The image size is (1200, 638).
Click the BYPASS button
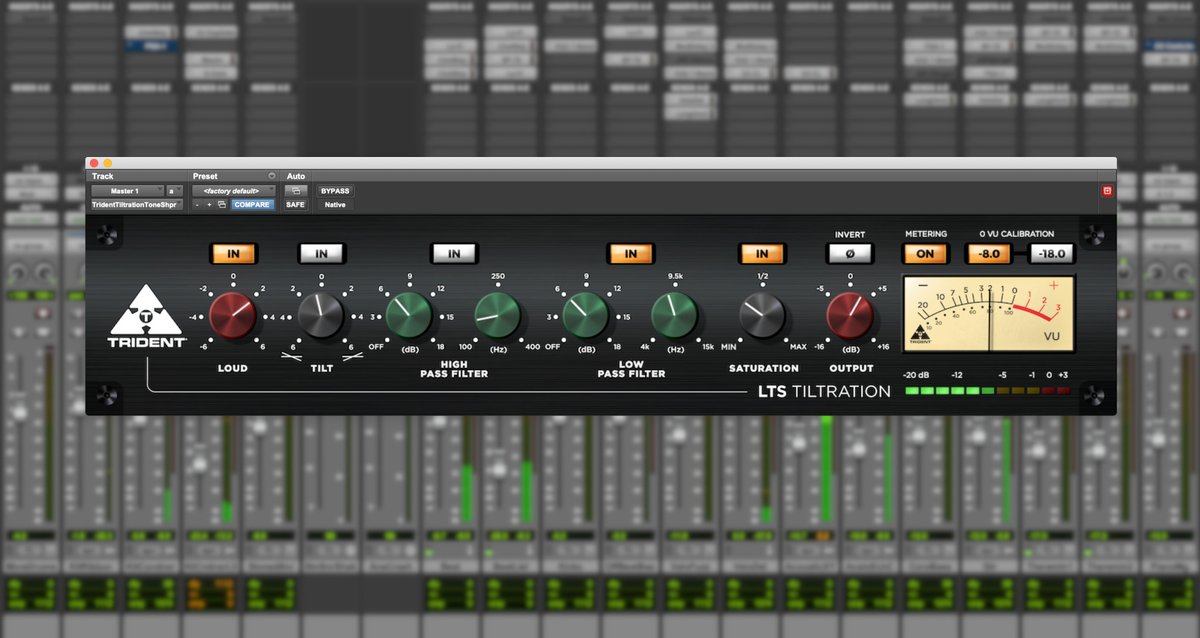[334, 191]
